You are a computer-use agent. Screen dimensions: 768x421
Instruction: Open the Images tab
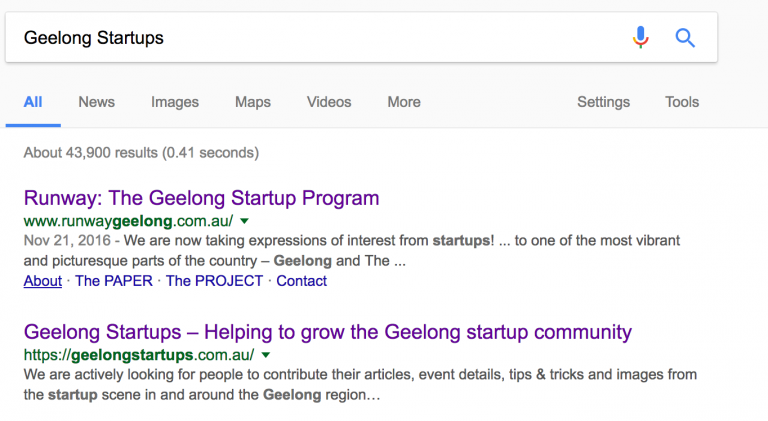click(175, 102)
